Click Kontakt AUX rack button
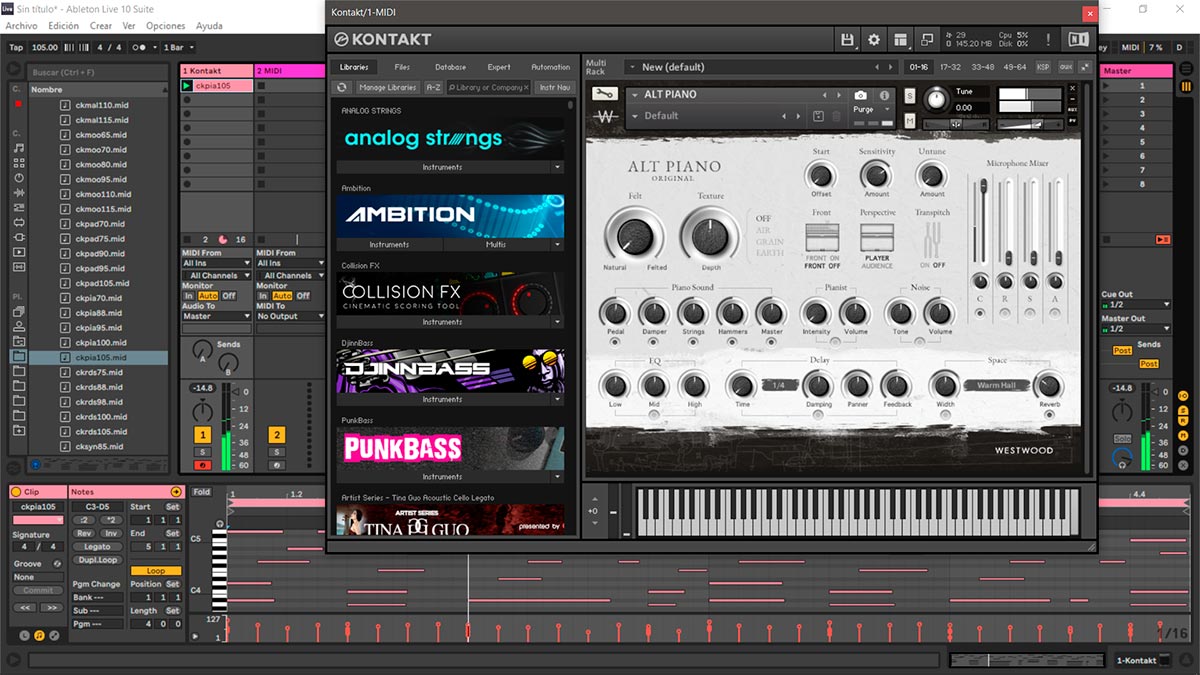1200x675 pixels. click(1064, 67)
